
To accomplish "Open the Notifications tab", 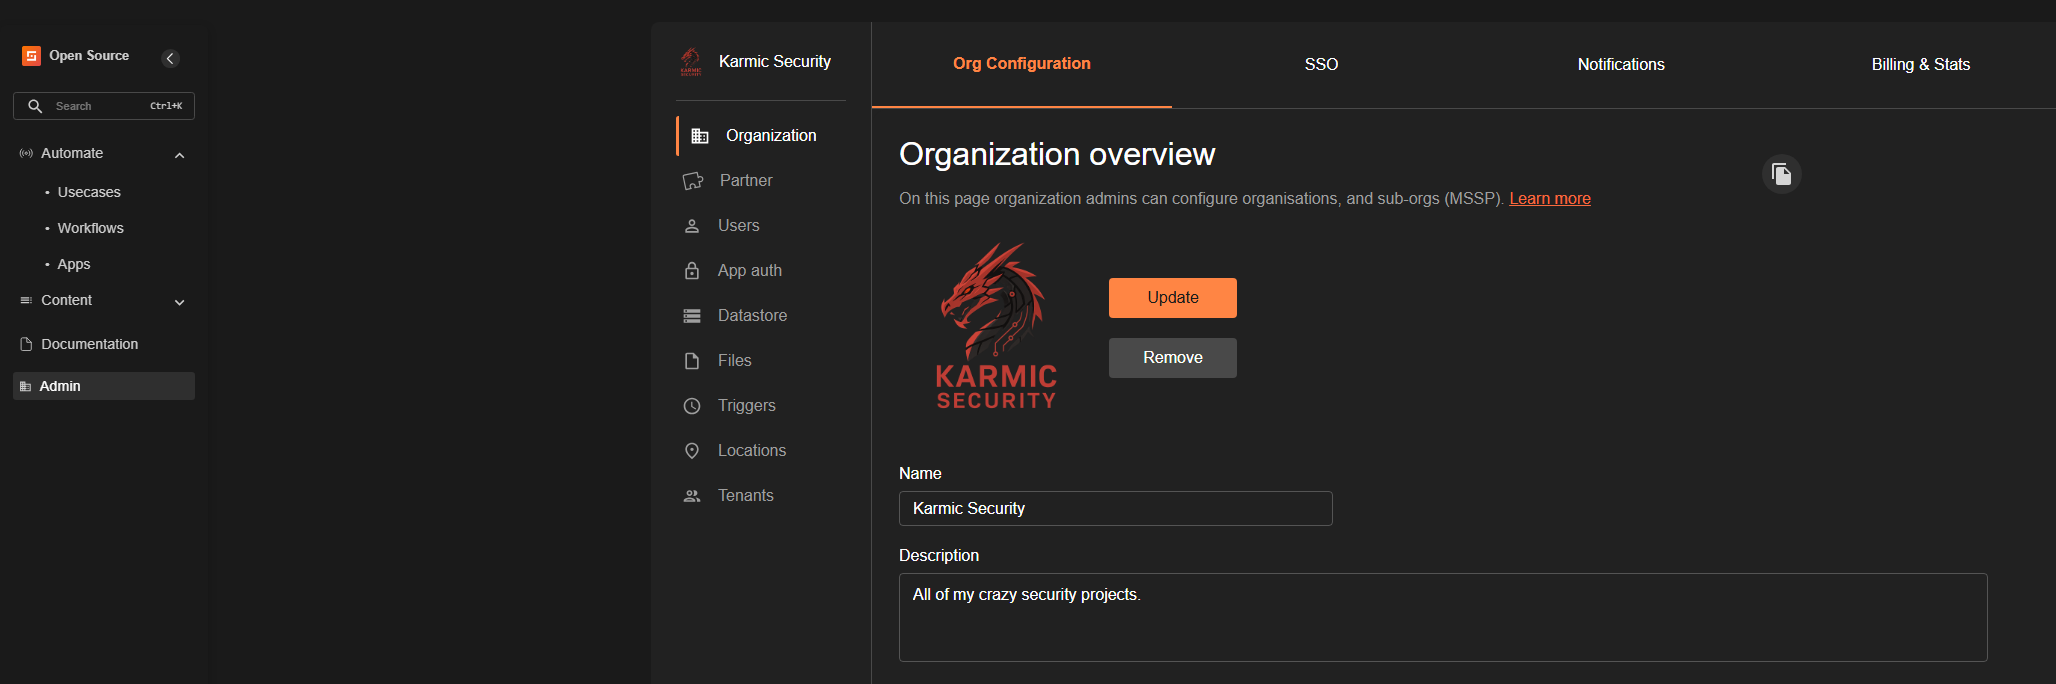I will click(x=1621, y=64).
